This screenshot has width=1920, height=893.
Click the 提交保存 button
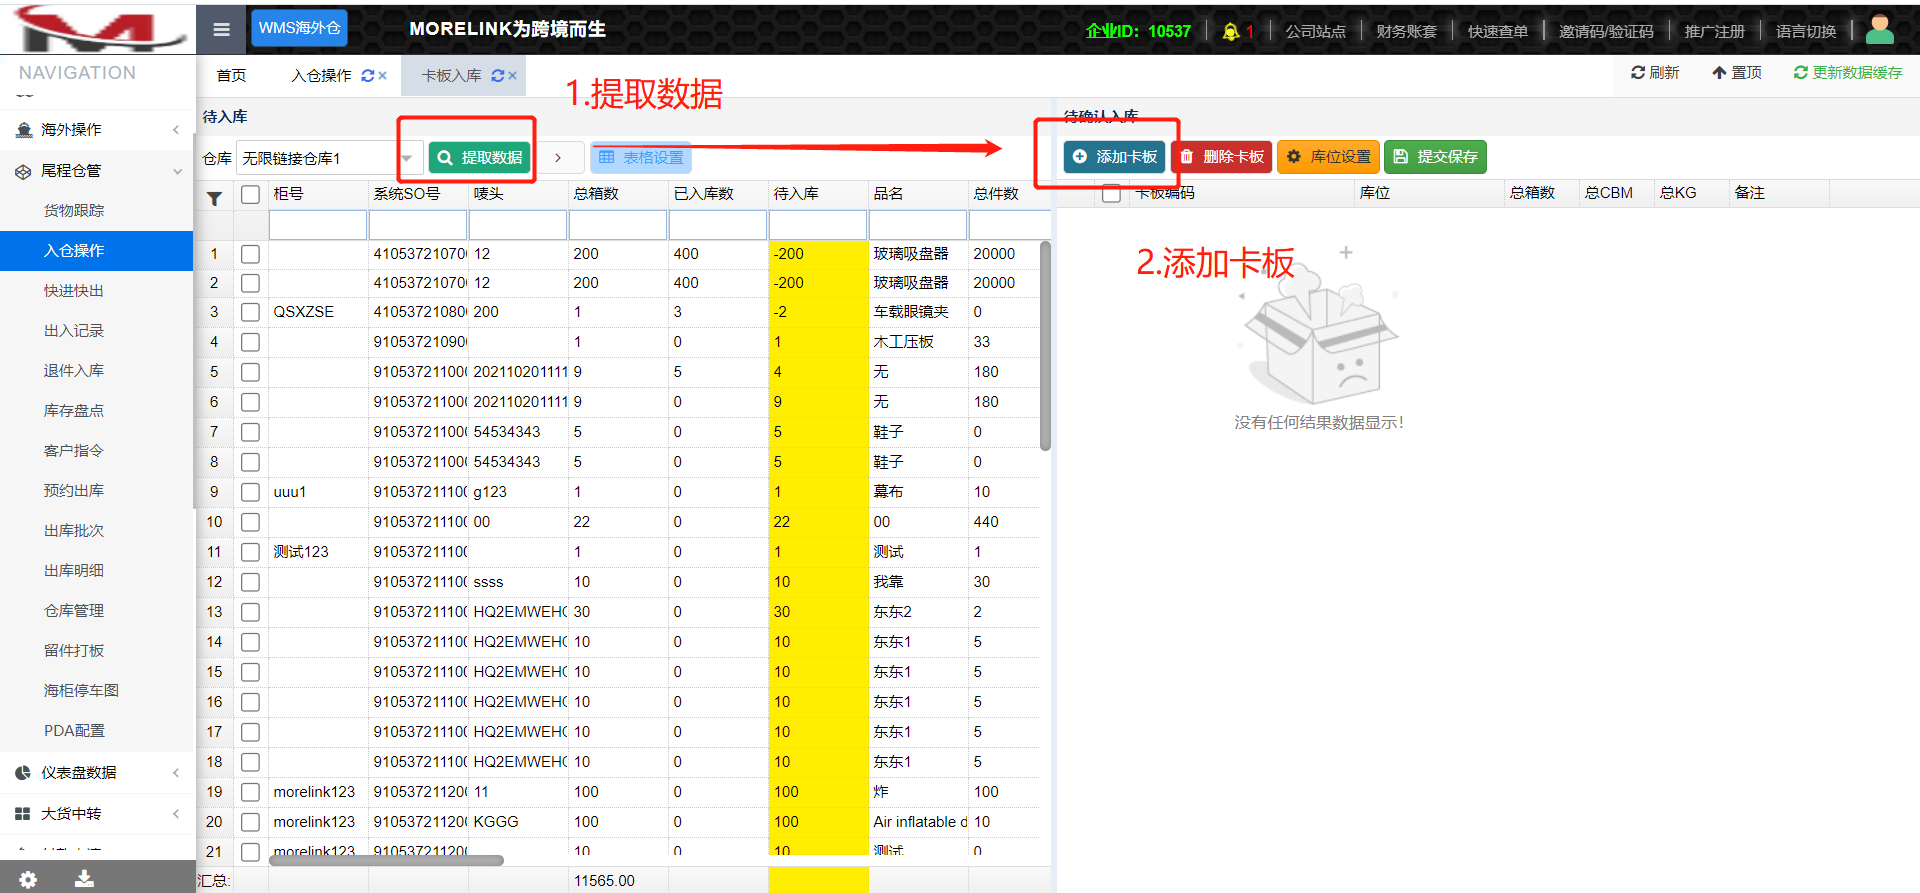click(1435, 157)
